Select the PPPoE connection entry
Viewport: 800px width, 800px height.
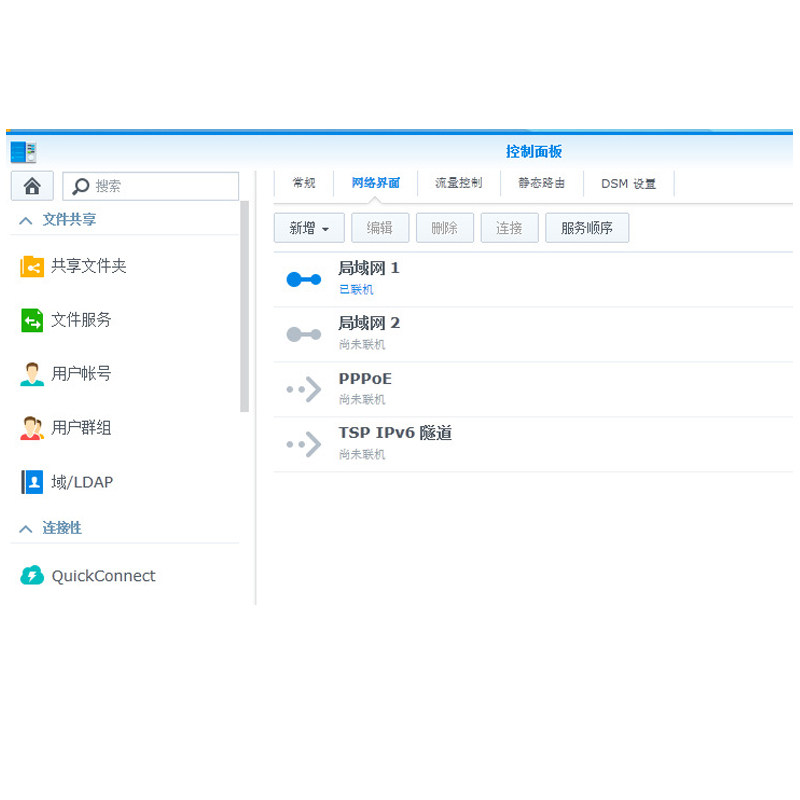(533, 389)
